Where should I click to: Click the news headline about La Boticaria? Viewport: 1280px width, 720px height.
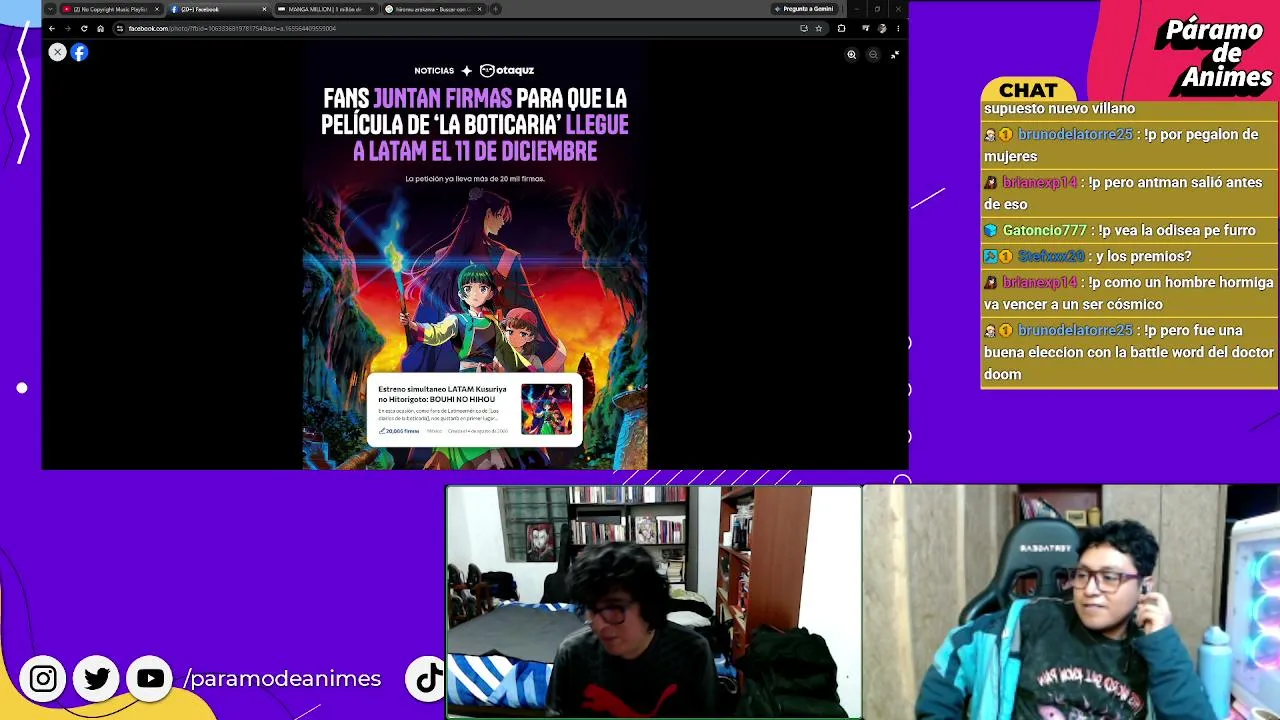[475, 125]
